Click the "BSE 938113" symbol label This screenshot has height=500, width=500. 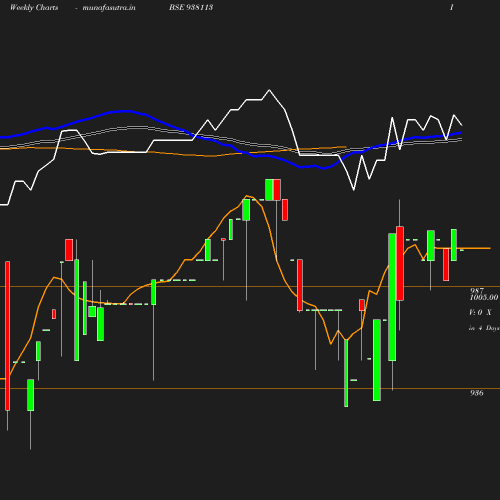[191, 7]
